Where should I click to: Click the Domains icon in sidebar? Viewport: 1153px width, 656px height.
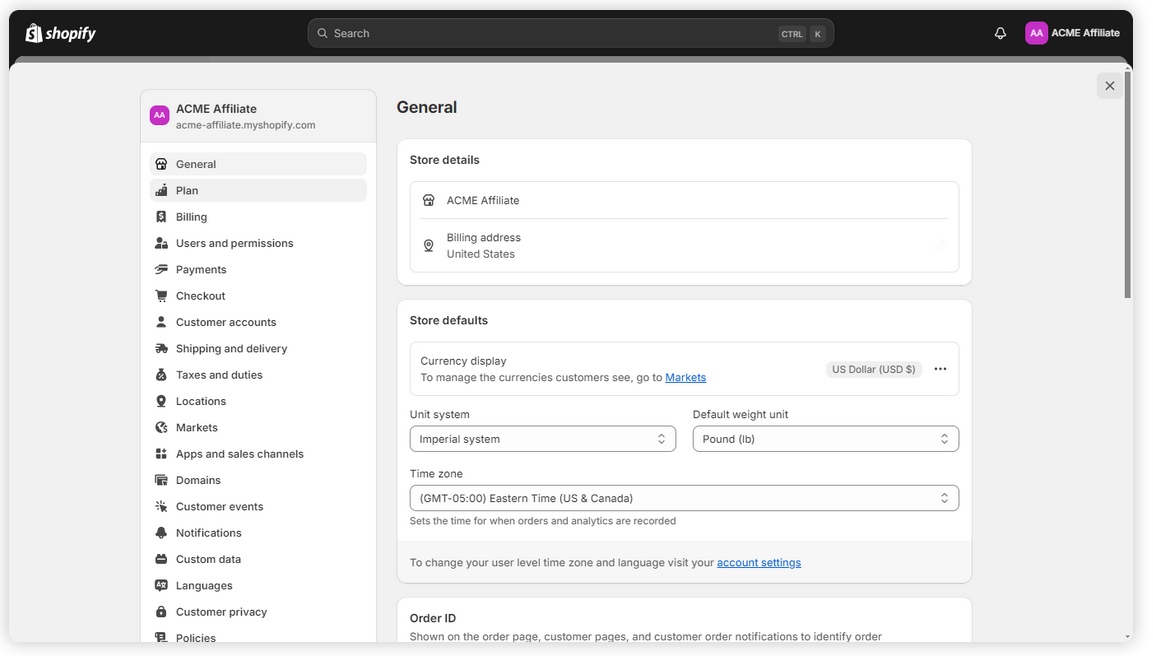pyautogui.click(x=161, y=481)
